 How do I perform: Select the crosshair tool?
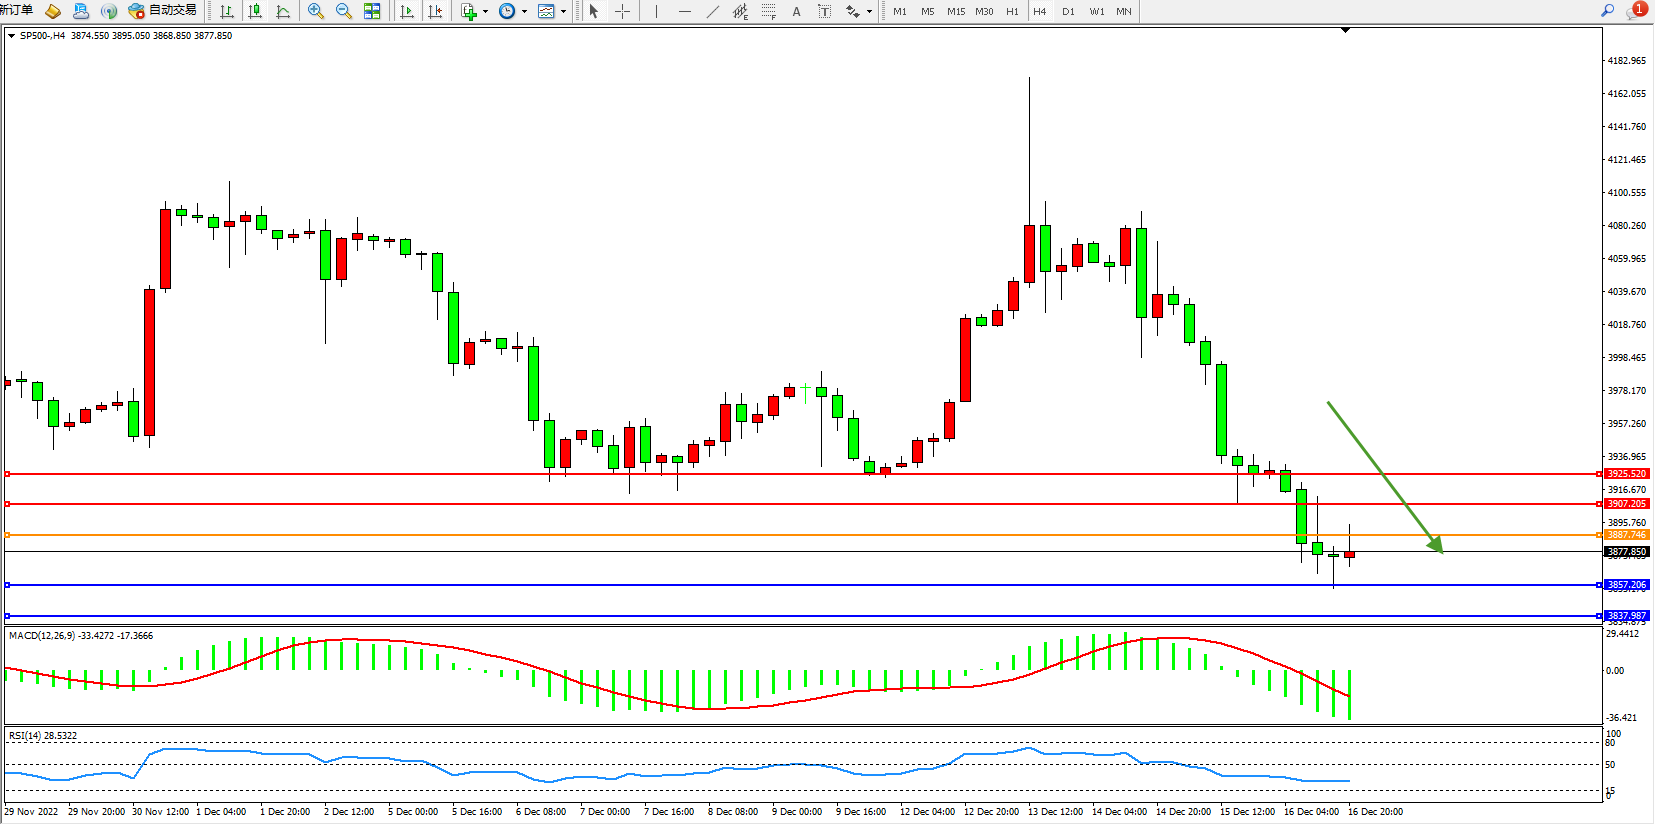[622, 11]
